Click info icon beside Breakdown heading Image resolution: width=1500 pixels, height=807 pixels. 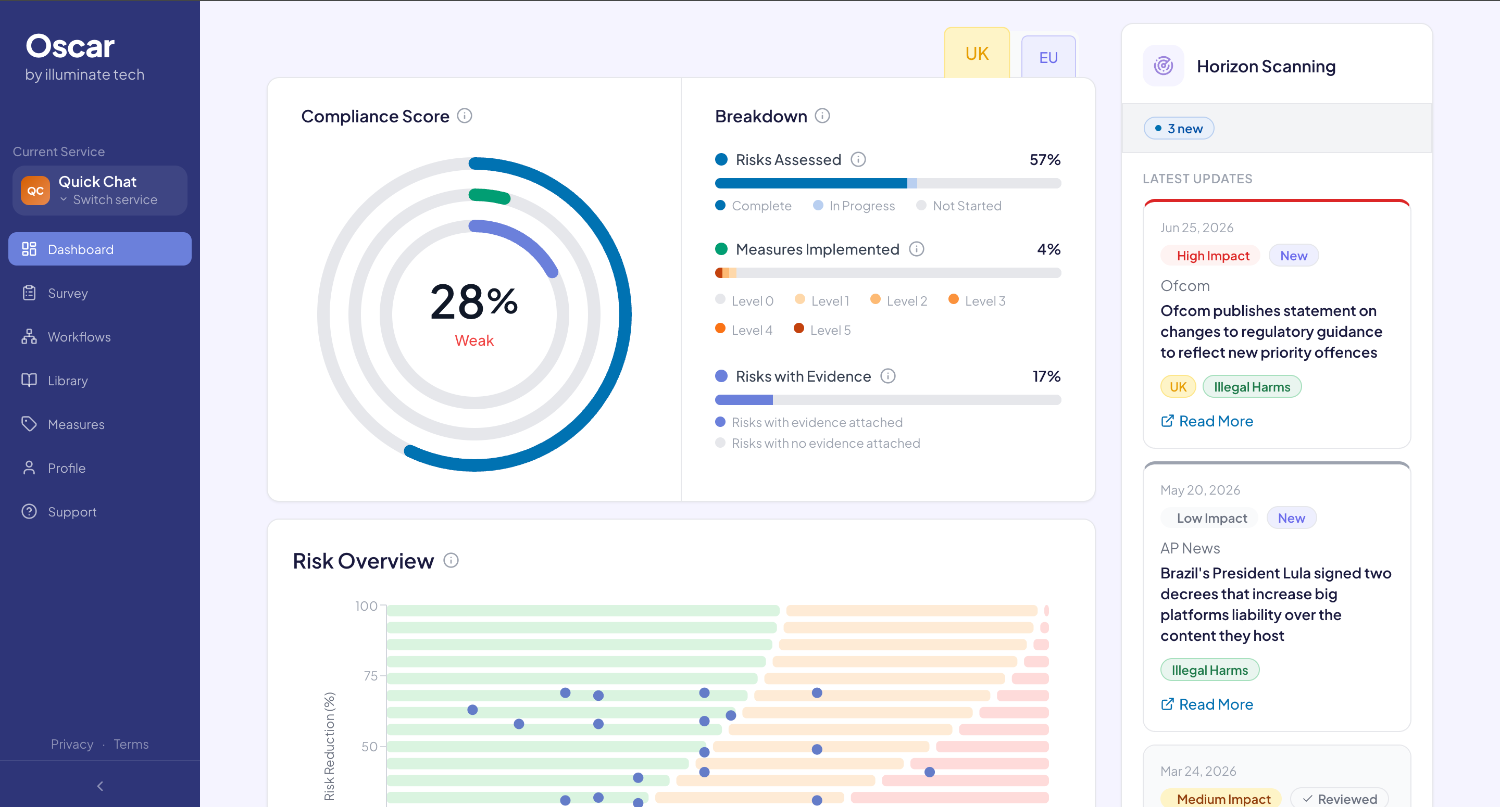pos(822,116)
